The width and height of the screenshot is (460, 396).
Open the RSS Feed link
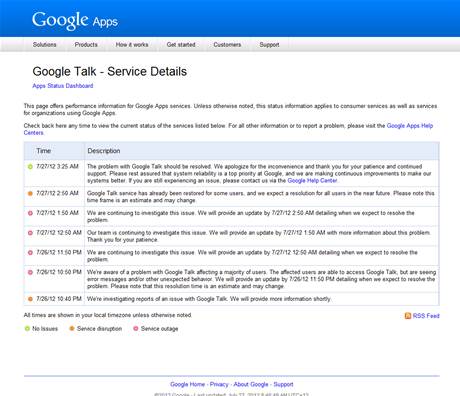coord(426,316)
